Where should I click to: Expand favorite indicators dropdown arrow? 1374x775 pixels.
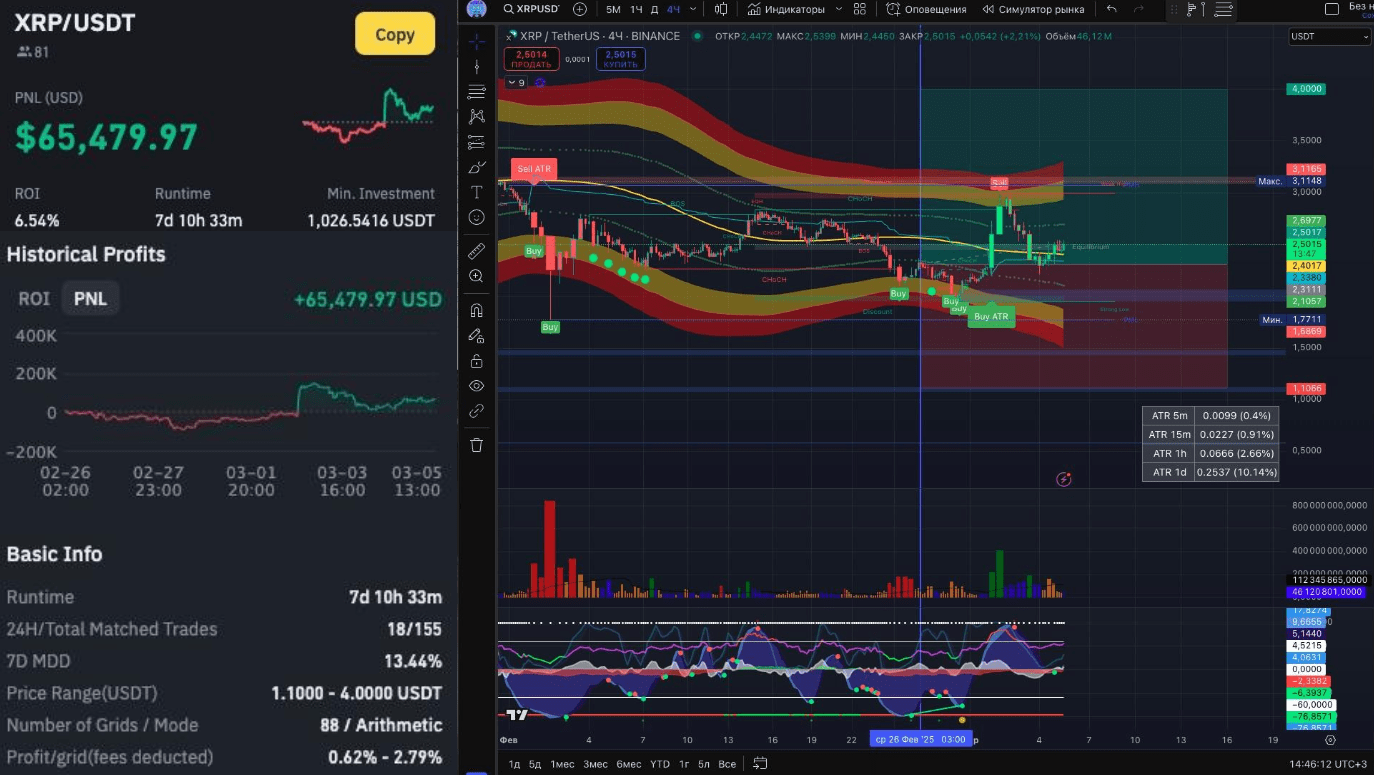coord(839,9)
